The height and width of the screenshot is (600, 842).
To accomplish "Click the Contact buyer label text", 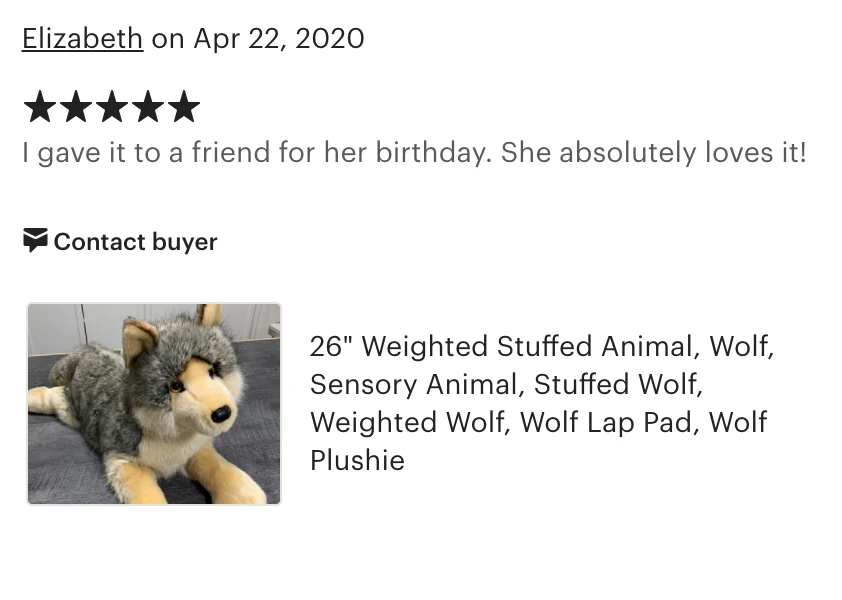I will [x=135, y=241].
